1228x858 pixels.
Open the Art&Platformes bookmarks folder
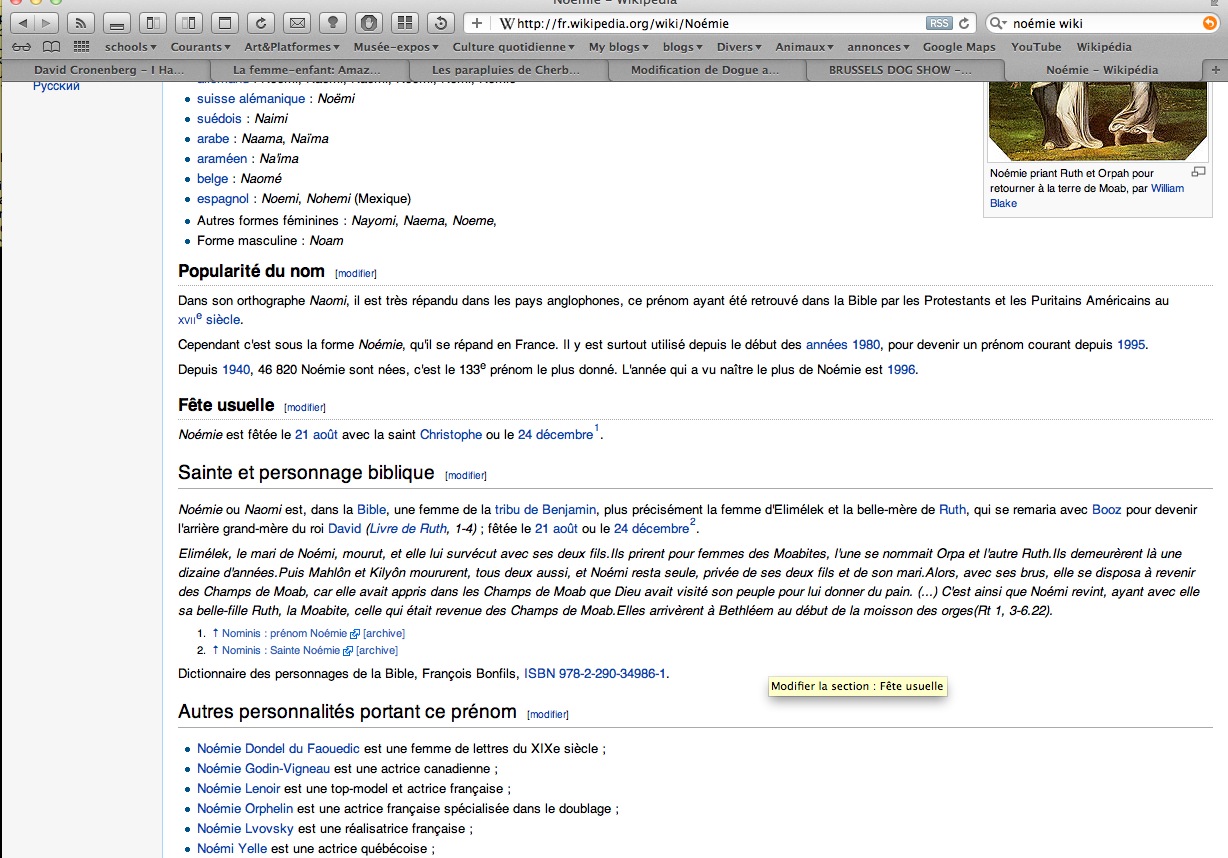pyautogui.click(x=291, y=47)
